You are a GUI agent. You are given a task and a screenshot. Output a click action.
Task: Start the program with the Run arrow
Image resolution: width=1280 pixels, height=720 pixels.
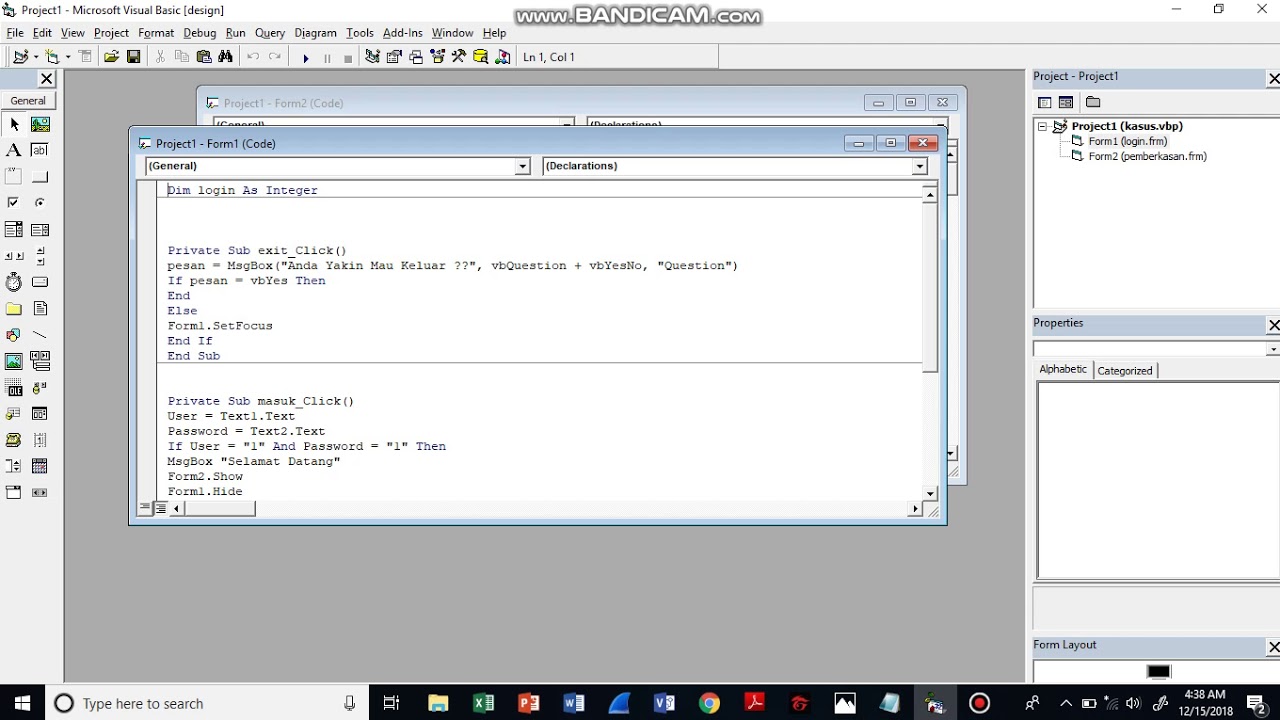[x=305, y=58]
